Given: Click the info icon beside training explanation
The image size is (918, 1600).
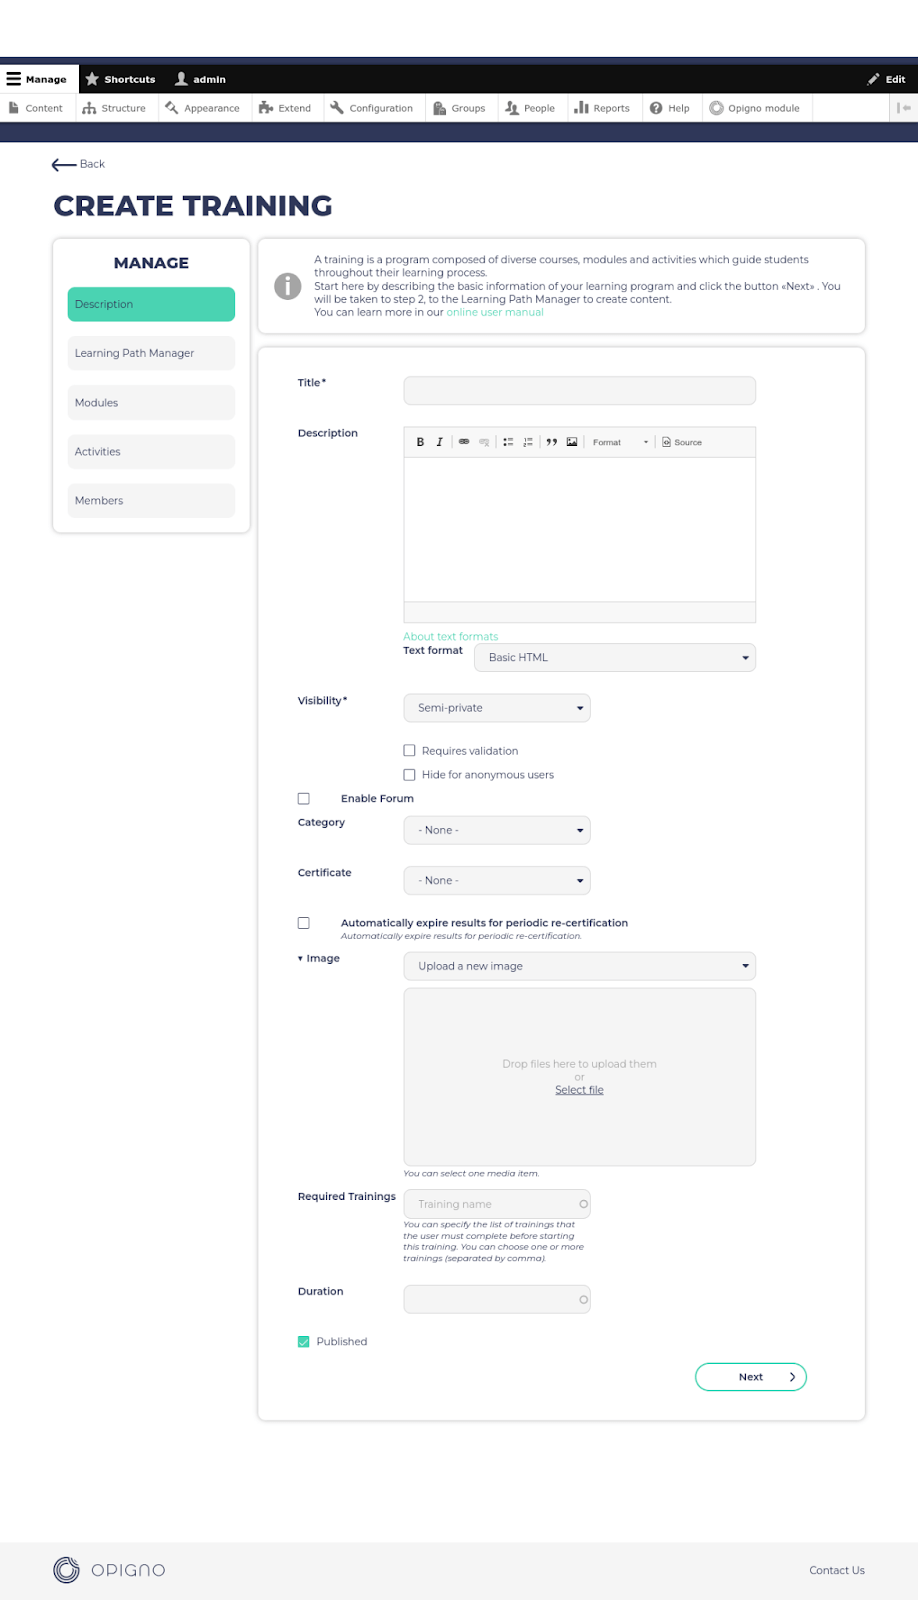Looking at the screenshot, I should (288, 286).
